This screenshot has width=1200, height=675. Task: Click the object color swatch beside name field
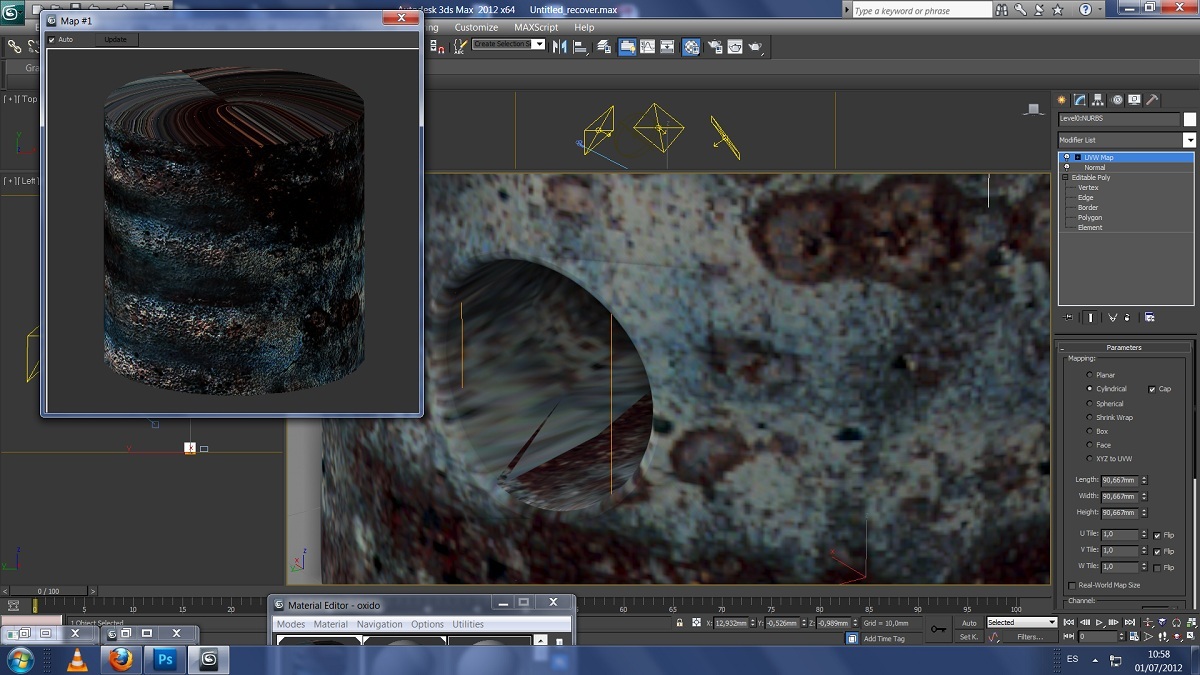tap(1189, 119)
